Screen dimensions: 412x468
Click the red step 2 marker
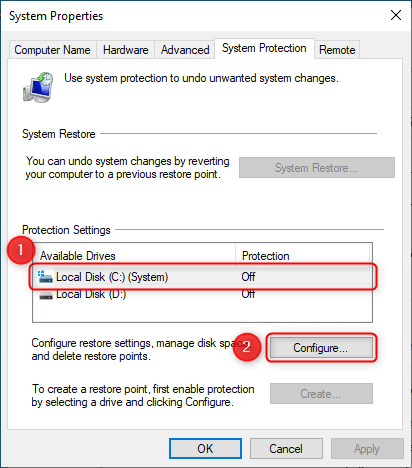(x=246, y=347)
